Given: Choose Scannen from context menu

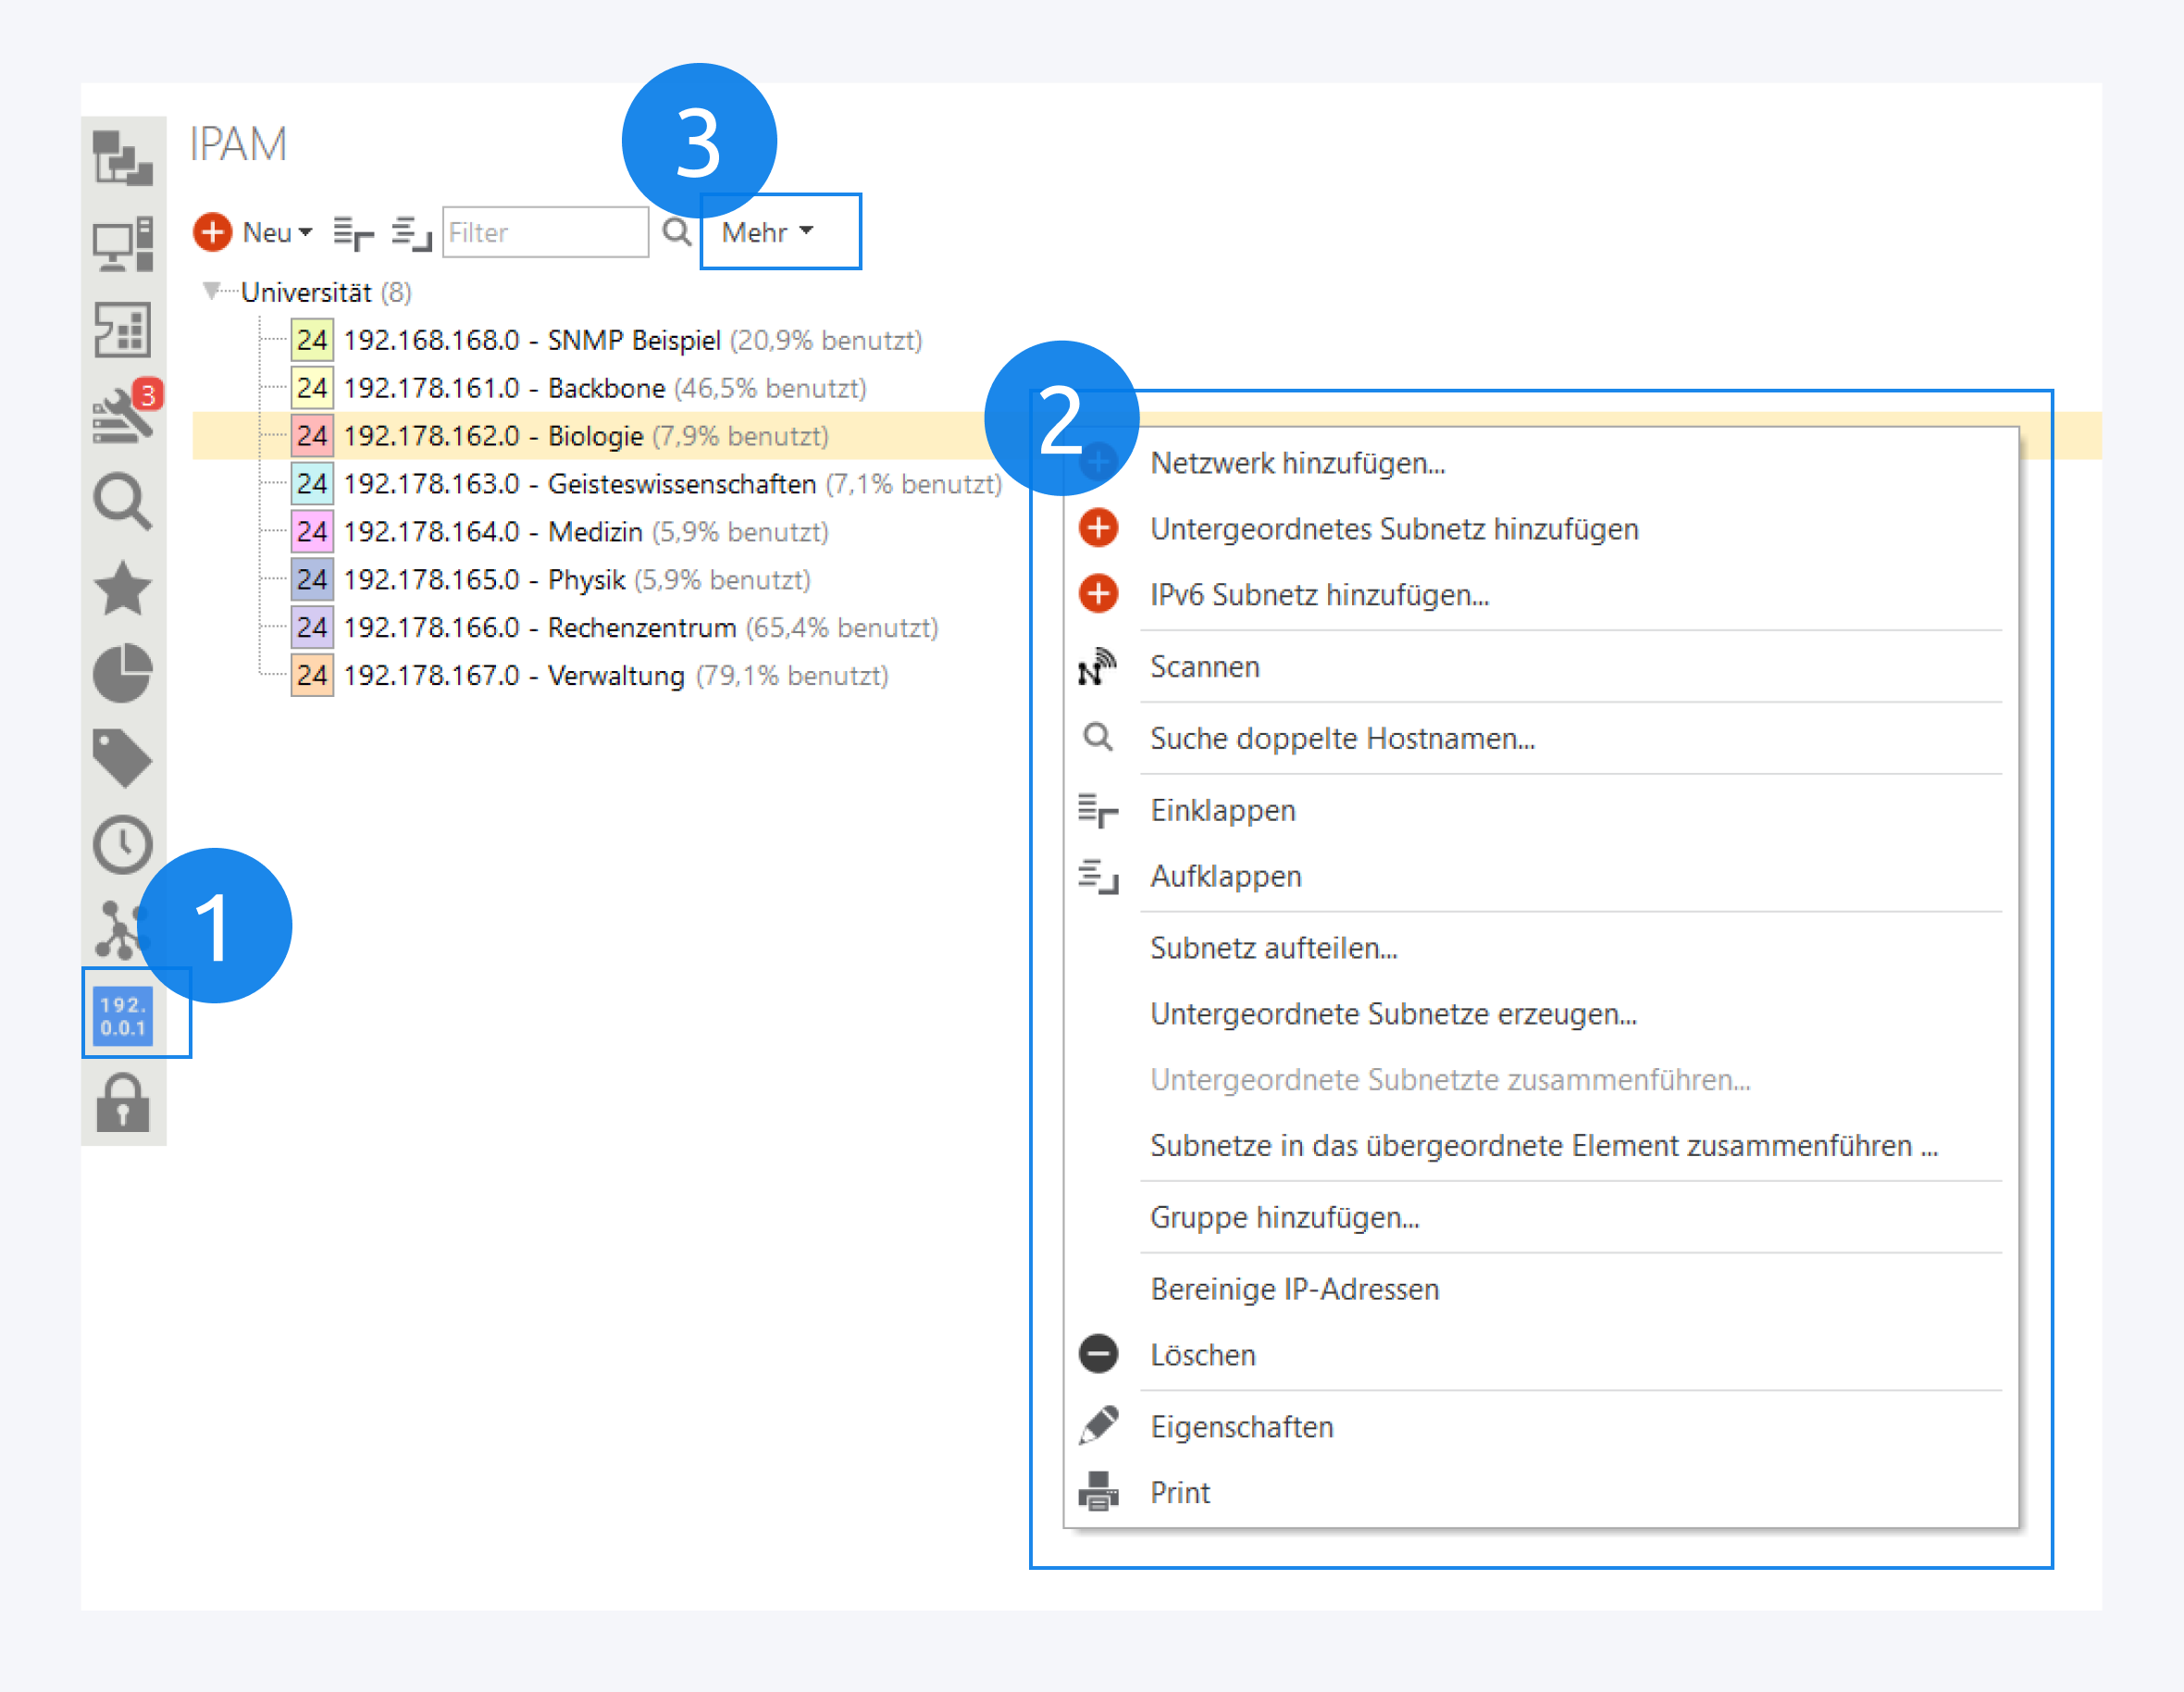Looking at the screenshot, I should (1204, 667).
